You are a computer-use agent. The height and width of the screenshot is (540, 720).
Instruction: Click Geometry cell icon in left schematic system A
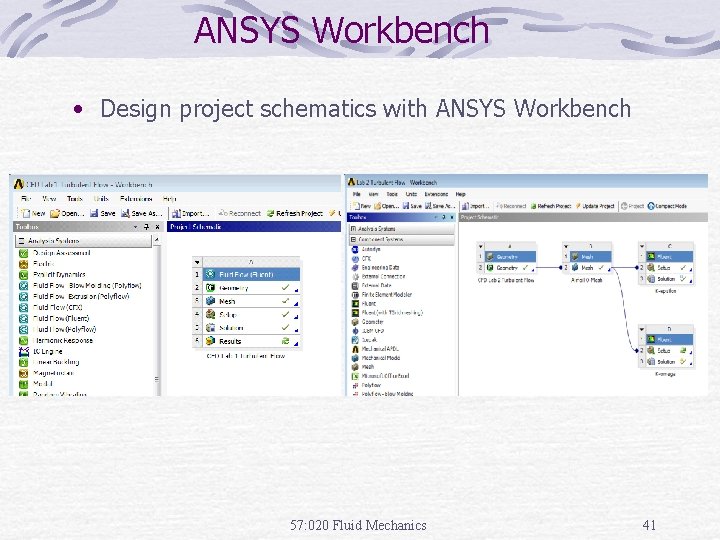(210, 288)
